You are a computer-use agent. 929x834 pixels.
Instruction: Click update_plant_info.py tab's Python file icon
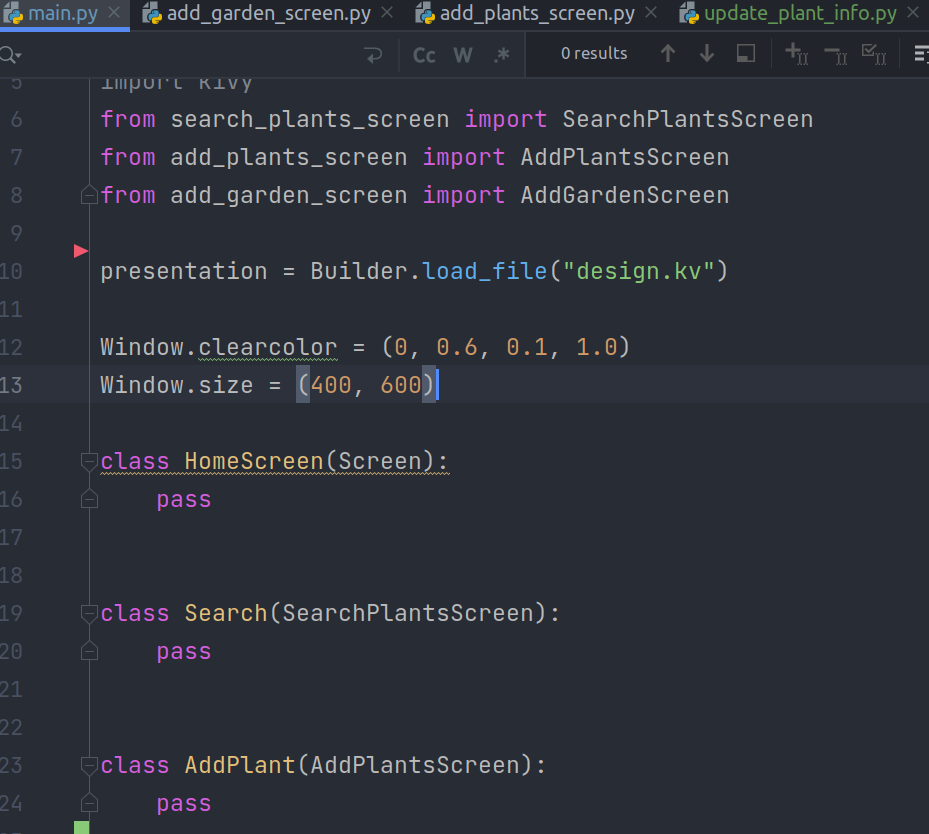[688, 13]
